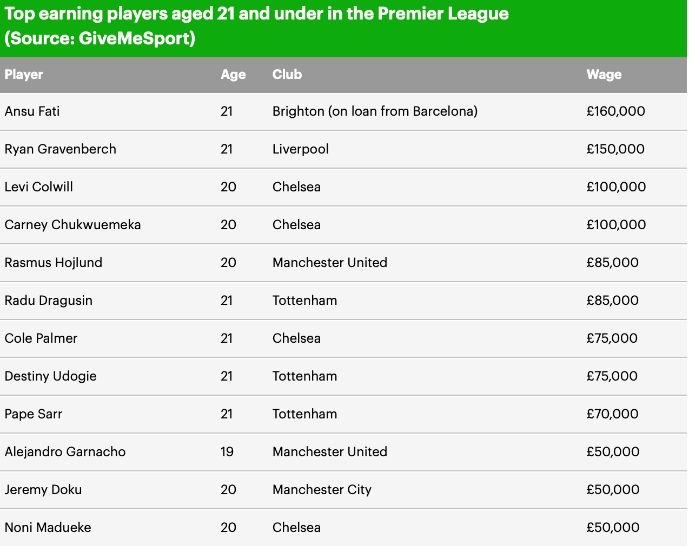The width and height of the screenshot is (689, 546).
Task: Select the table title mentioning GiveMeSport
Action: (x=257, y=27)
